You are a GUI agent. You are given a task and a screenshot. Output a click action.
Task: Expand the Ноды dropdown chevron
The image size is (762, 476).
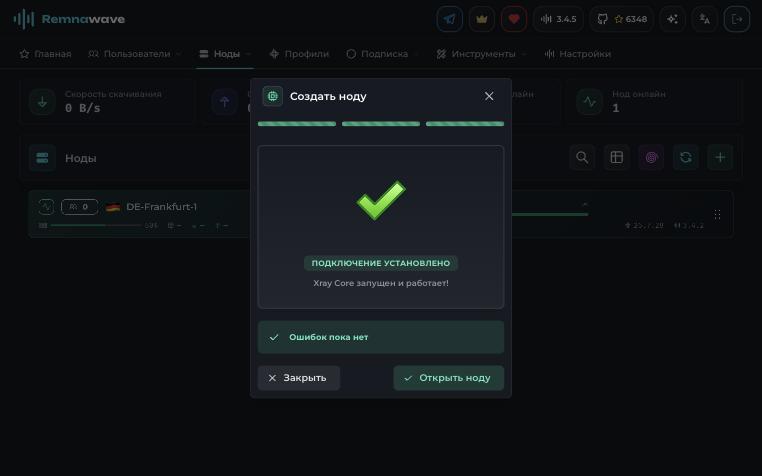point(248,54)
